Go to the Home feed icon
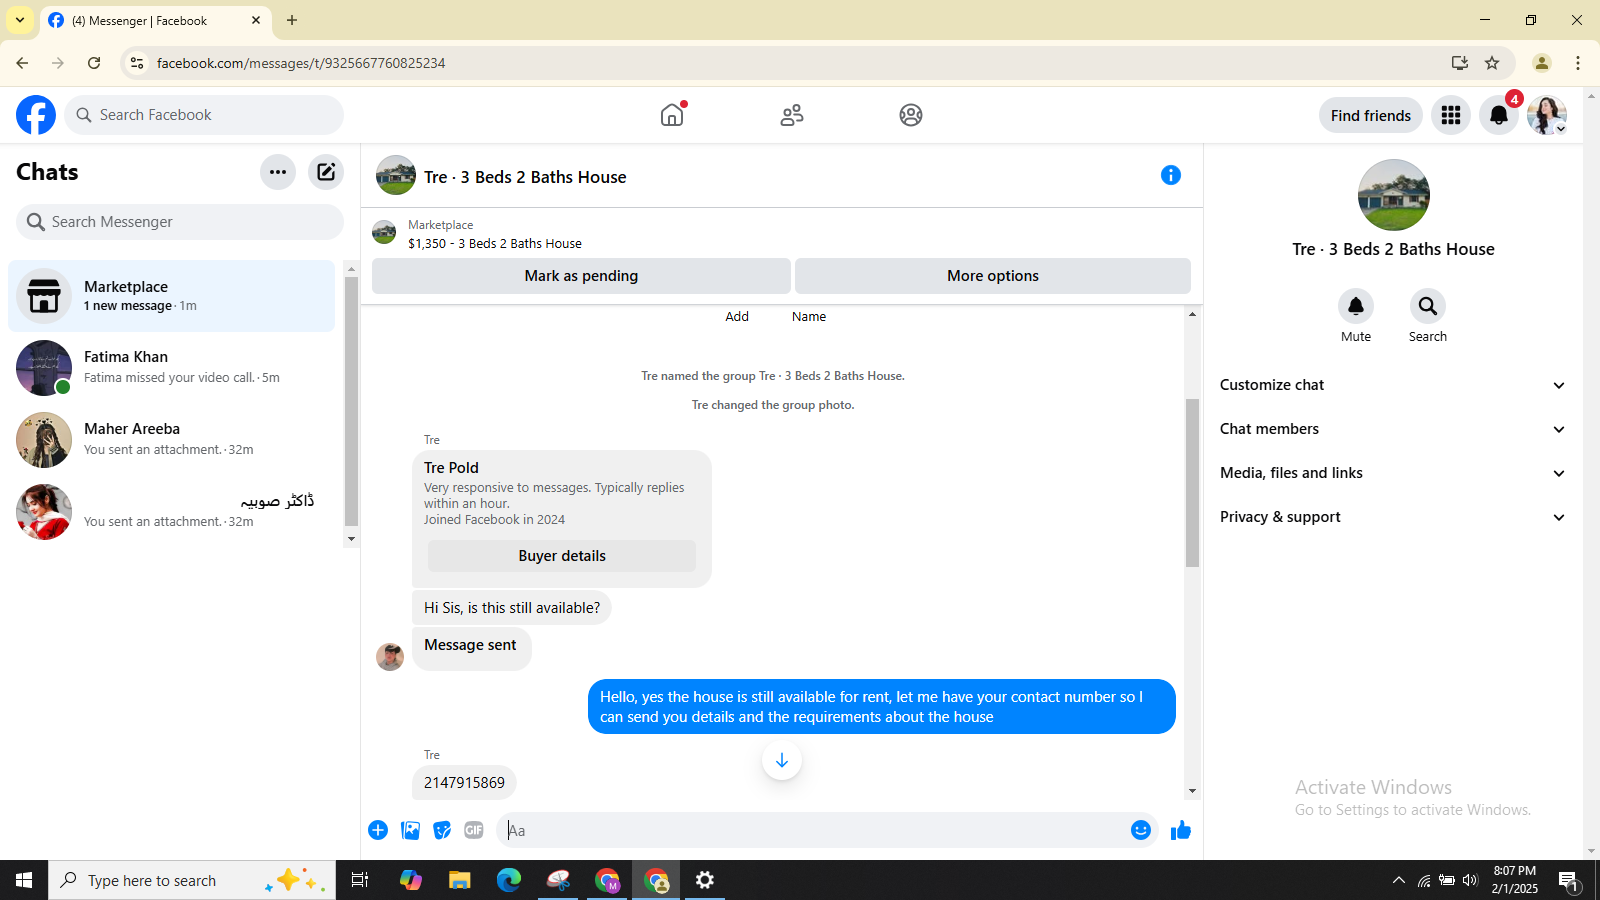The height and width of the screenshot is (900, 1600). tap(672, 115)
